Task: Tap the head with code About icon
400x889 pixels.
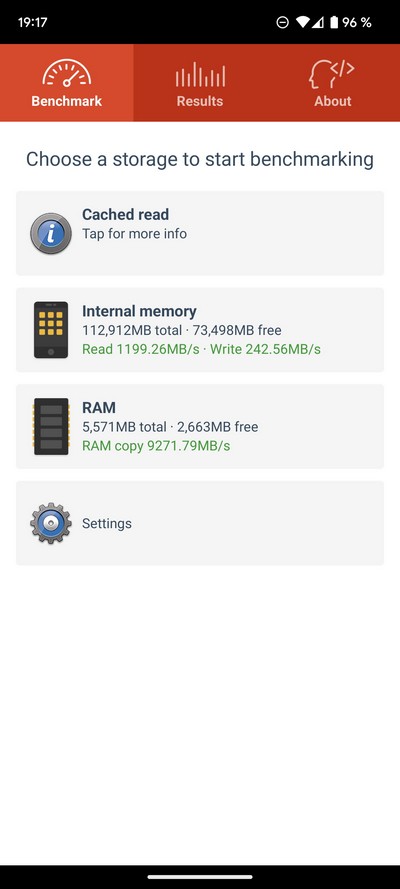Action: pyautogui.click(x=333, y=74)
